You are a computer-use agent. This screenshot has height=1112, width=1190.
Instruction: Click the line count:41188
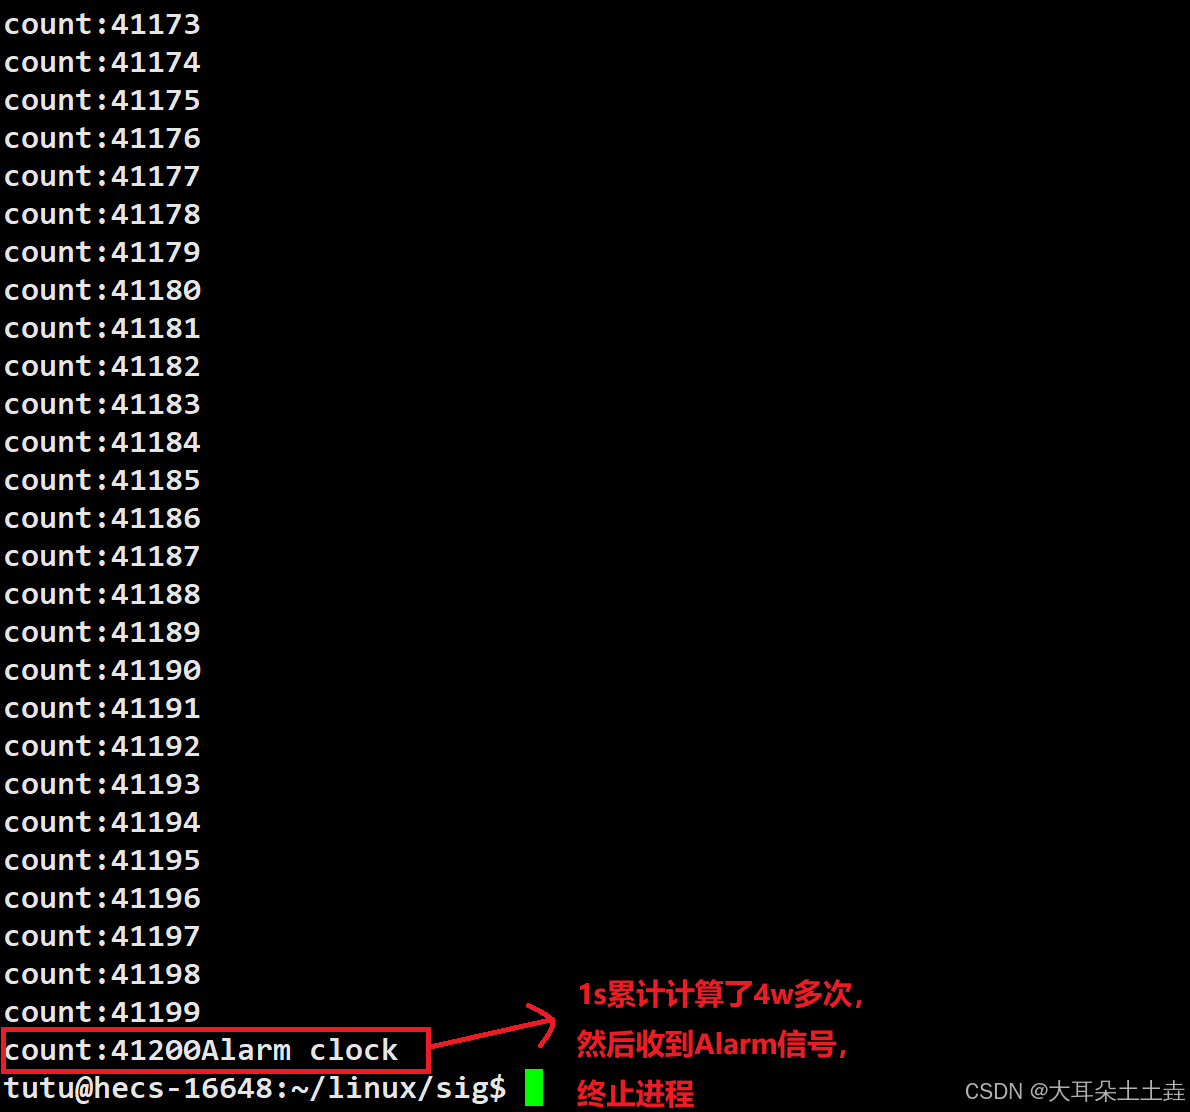(x=102, y=594)
